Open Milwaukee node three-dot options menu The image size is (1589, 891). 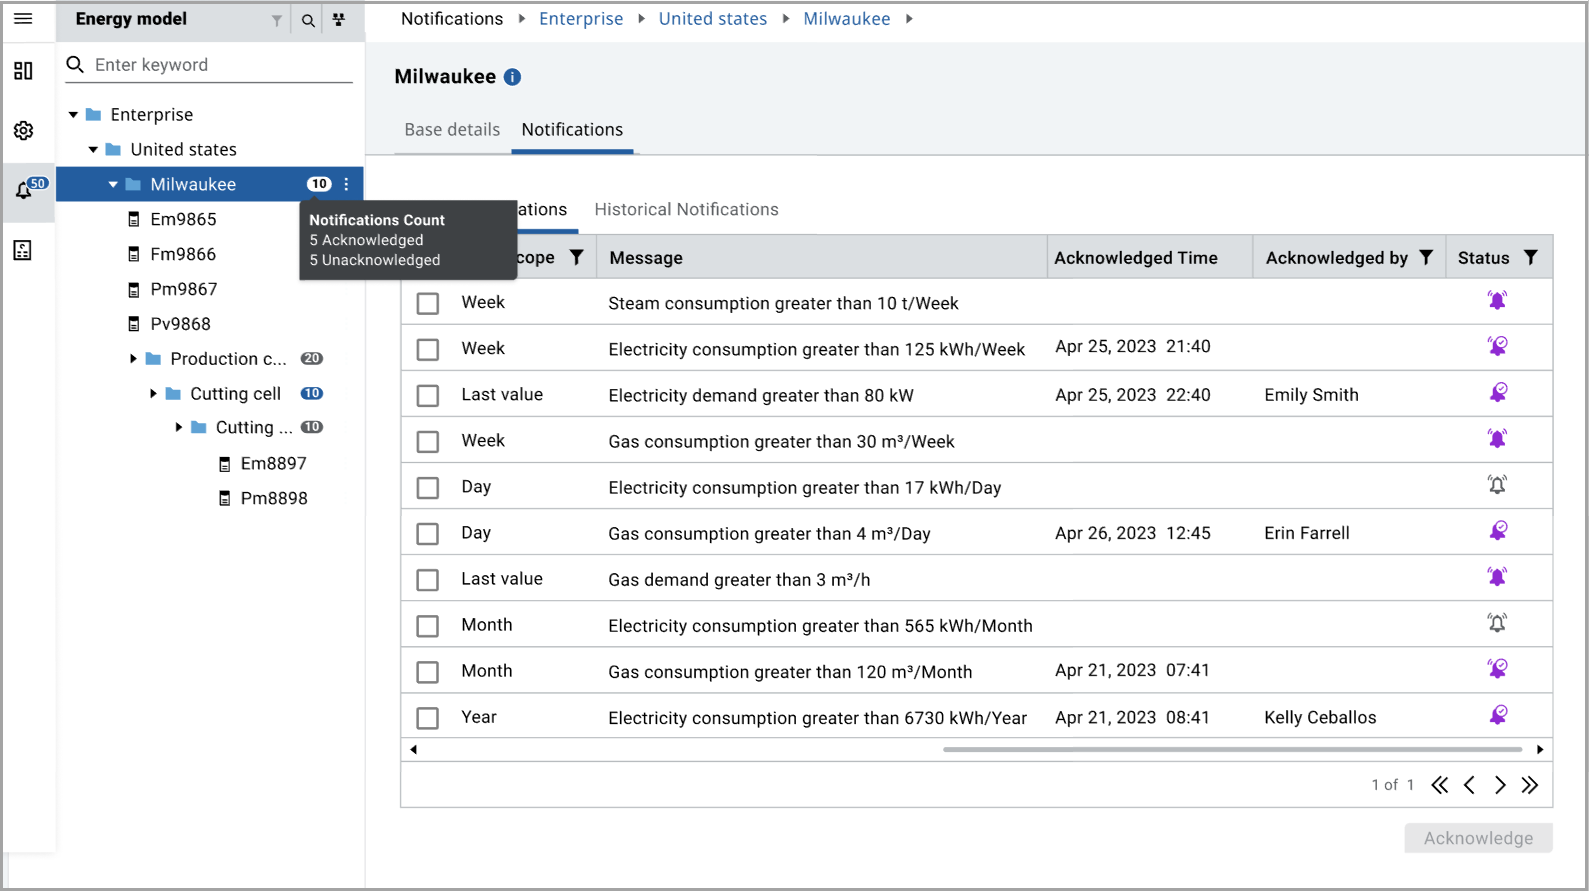pyautogui.click(x=347, y=184)
